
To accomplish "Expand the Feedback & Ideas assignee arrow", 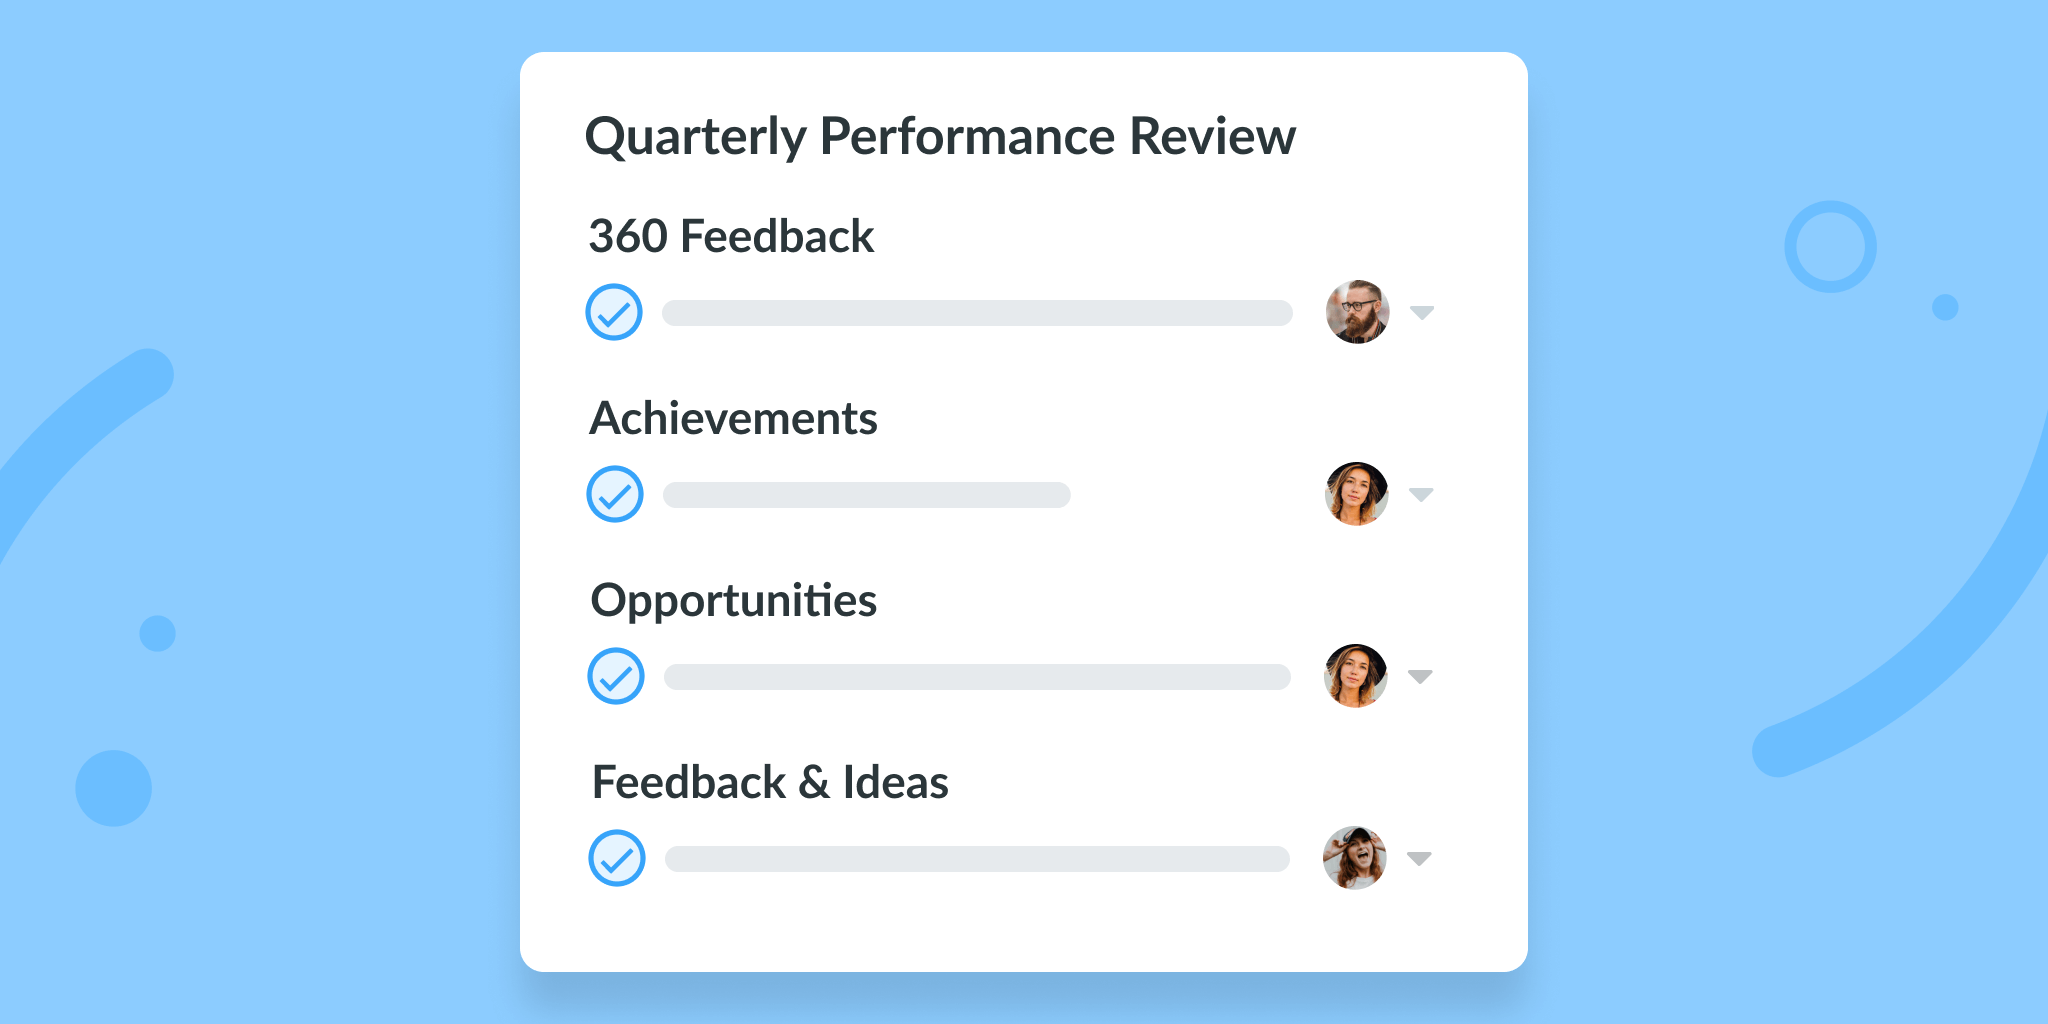I will (1419, 858).
